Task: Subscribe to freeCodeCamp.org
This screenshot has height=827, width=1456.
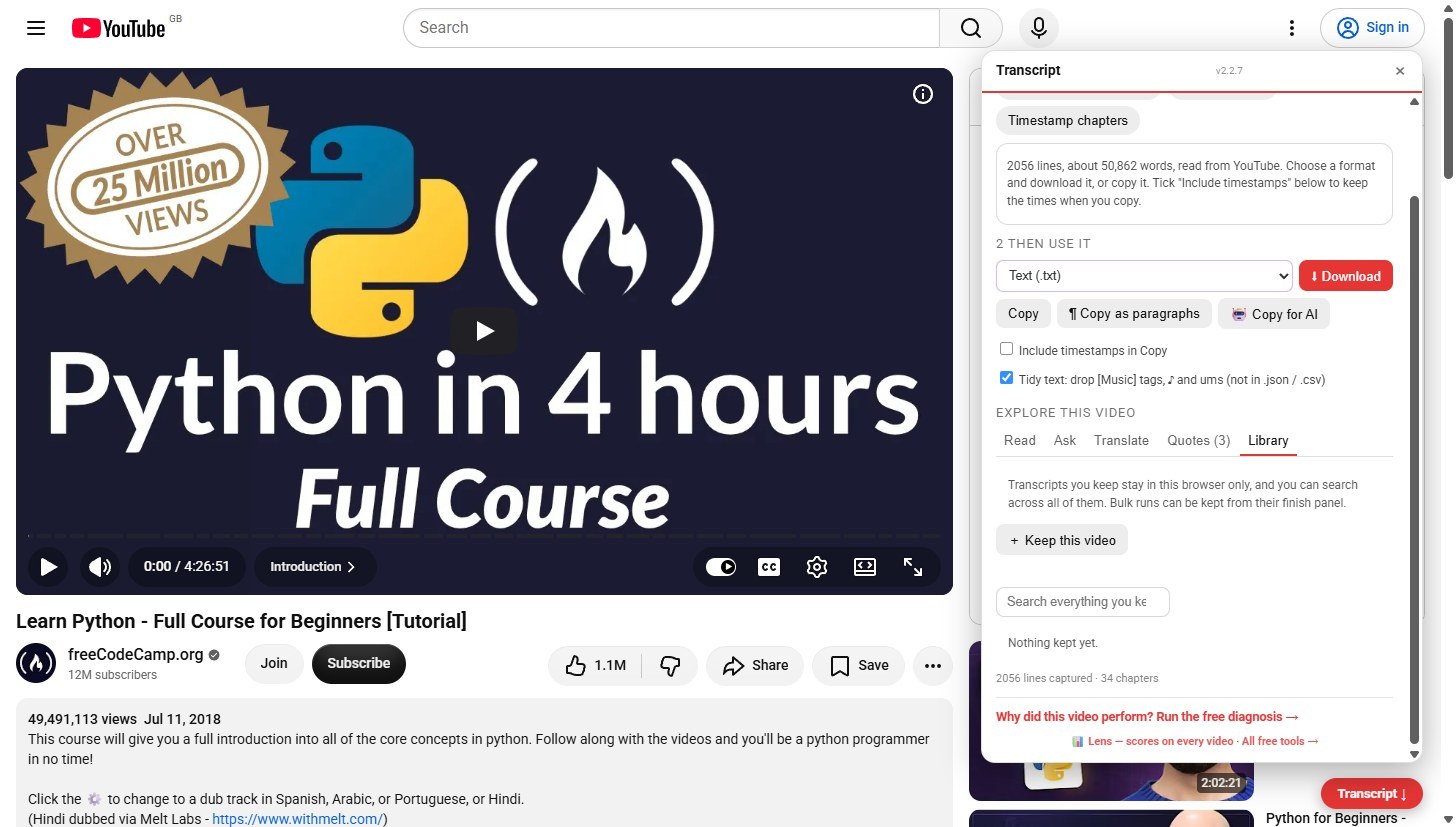Action: coord(359,664)
